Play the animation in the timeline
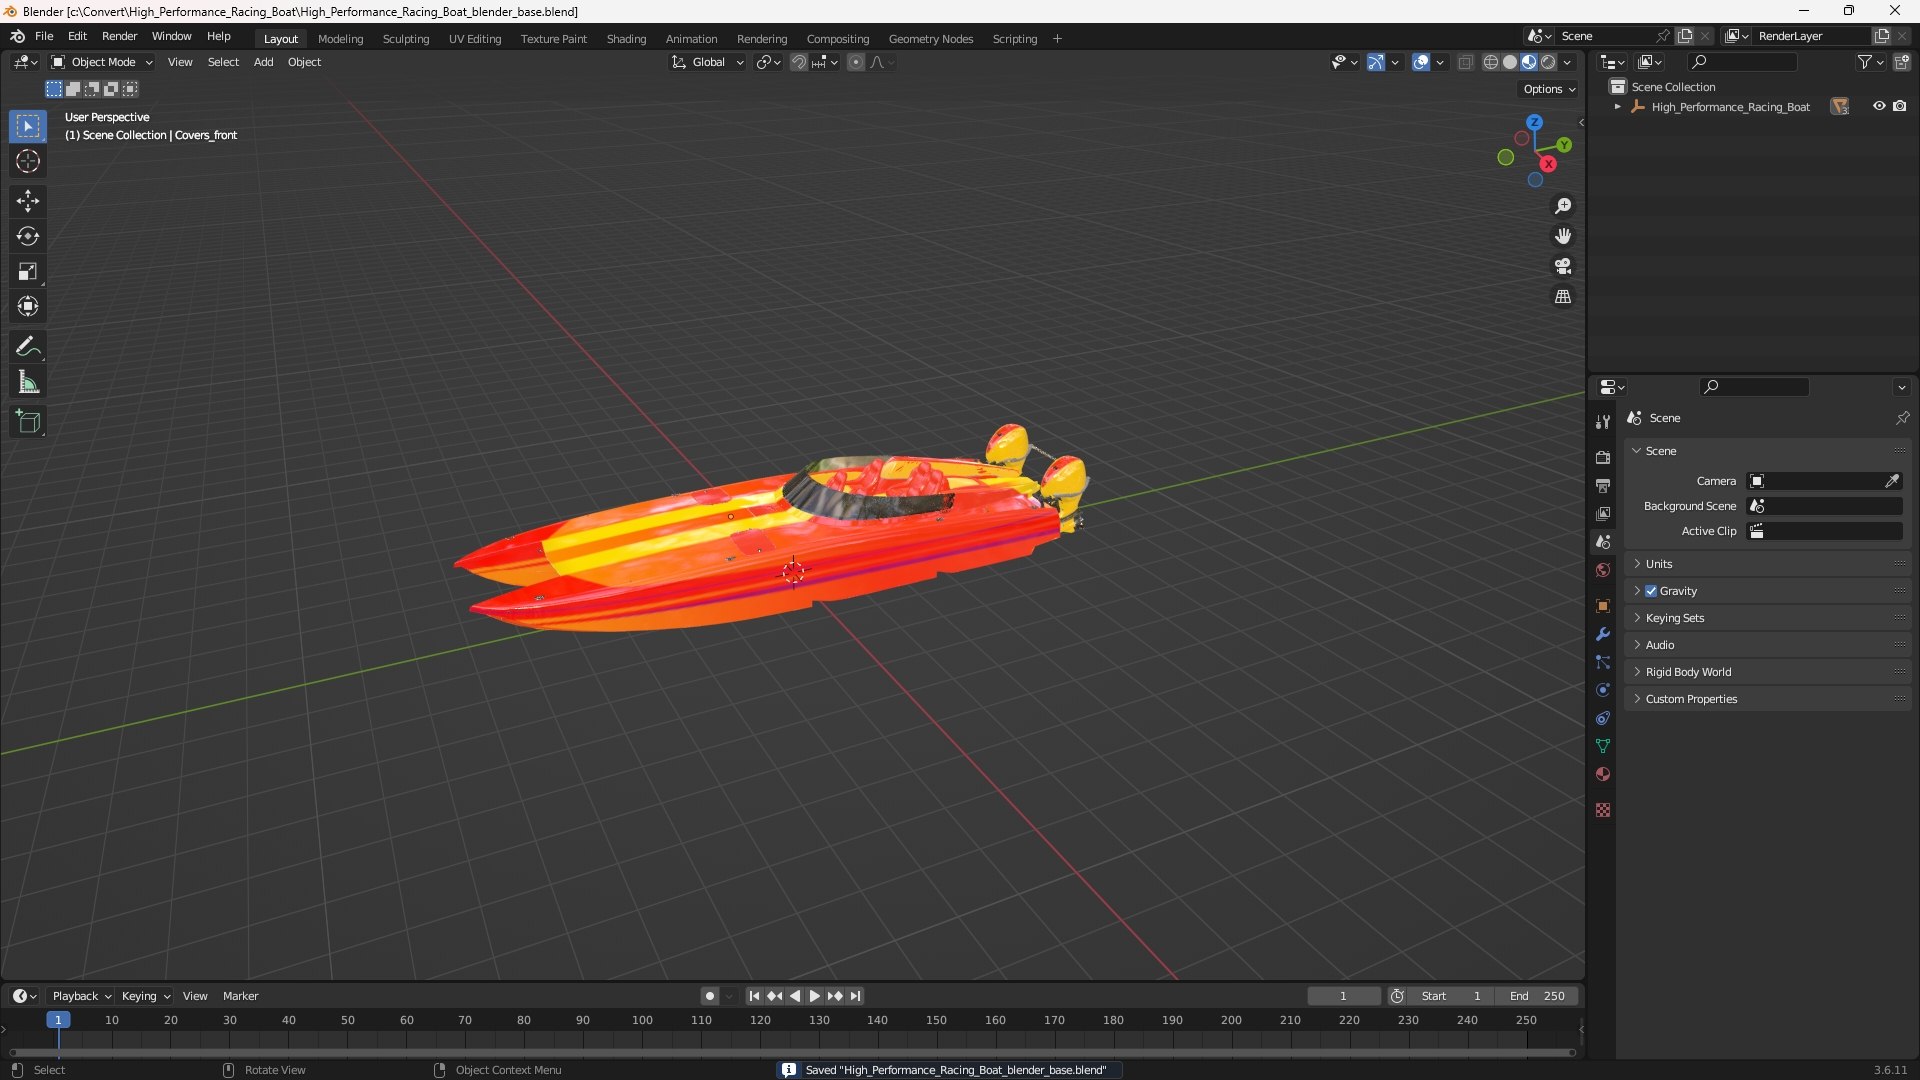The height and width of the screenshot is (1080, 1920). 815,996
